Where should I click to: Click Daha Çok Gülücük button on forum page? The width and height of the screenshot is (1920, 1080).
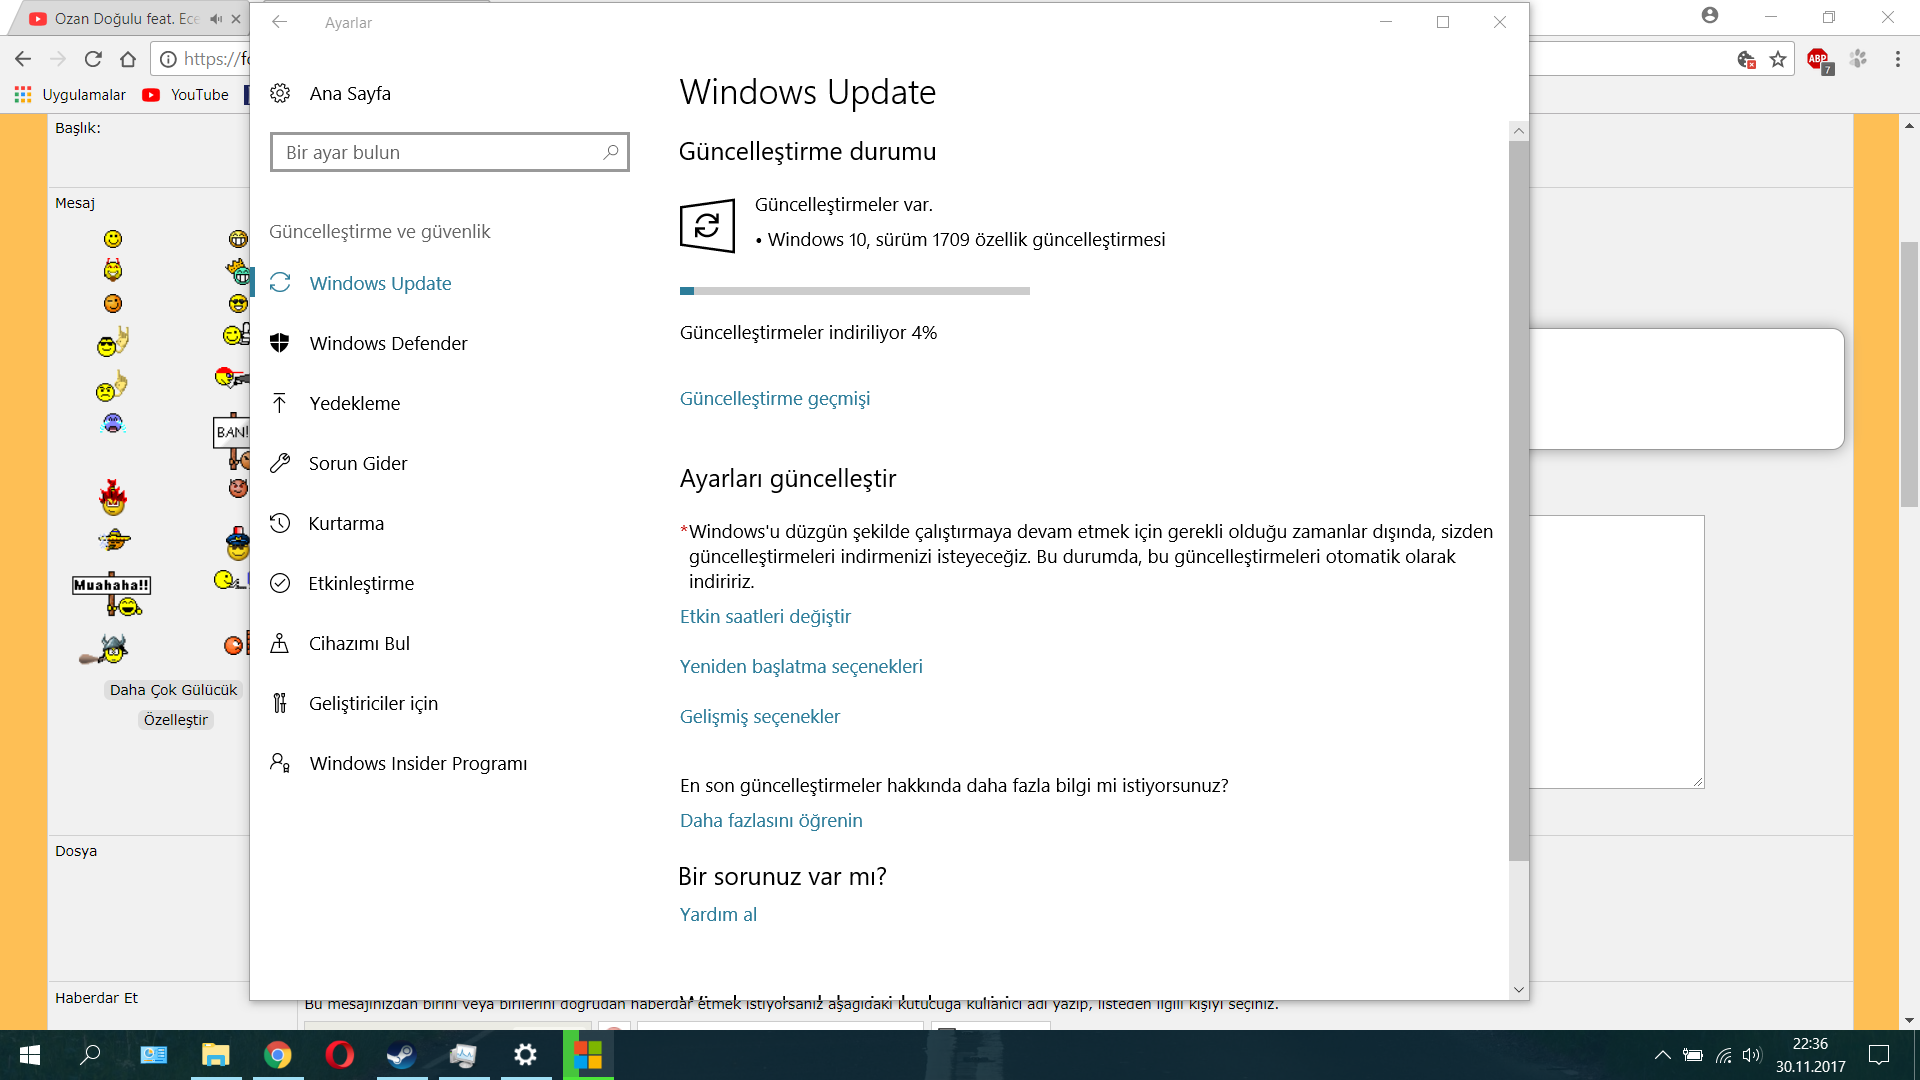pos(174,690)
